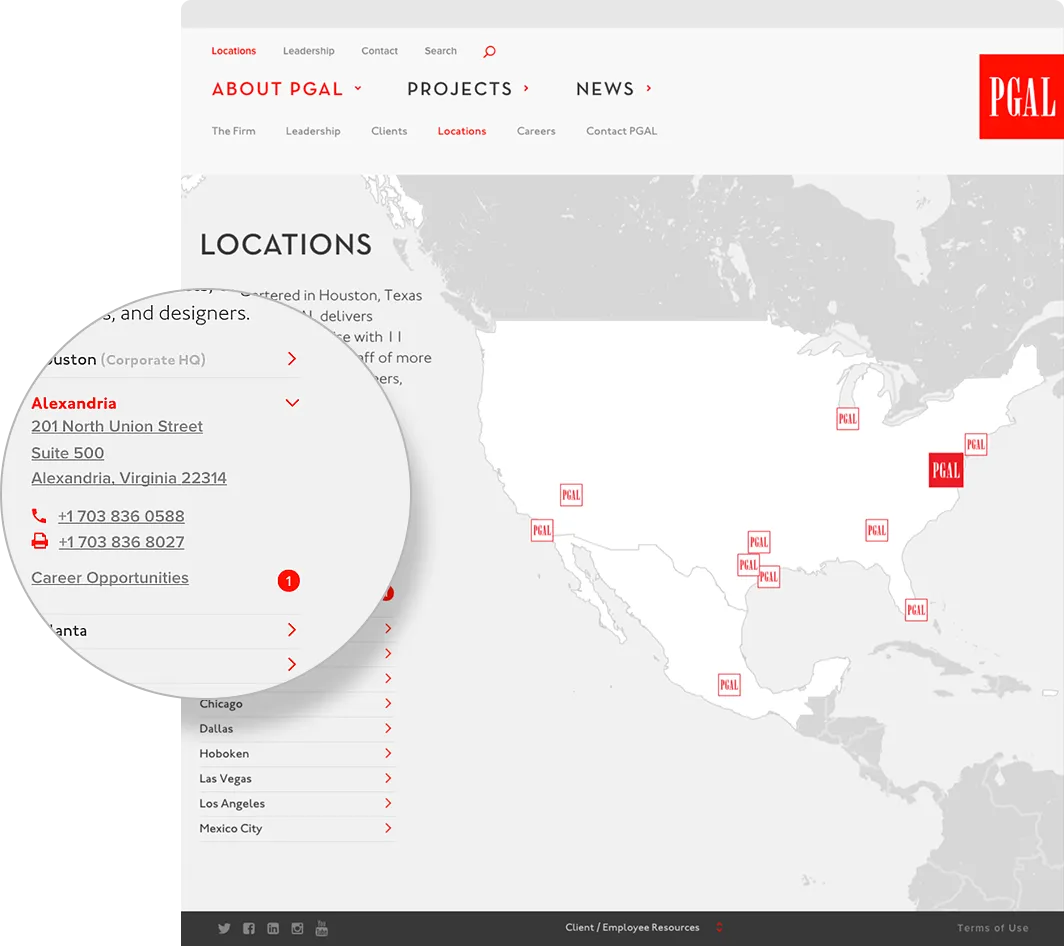Expand the Hoboken location row
The height and width of the screenshot is (946, 1064).
pyautogui.click(x=297, y=754)
